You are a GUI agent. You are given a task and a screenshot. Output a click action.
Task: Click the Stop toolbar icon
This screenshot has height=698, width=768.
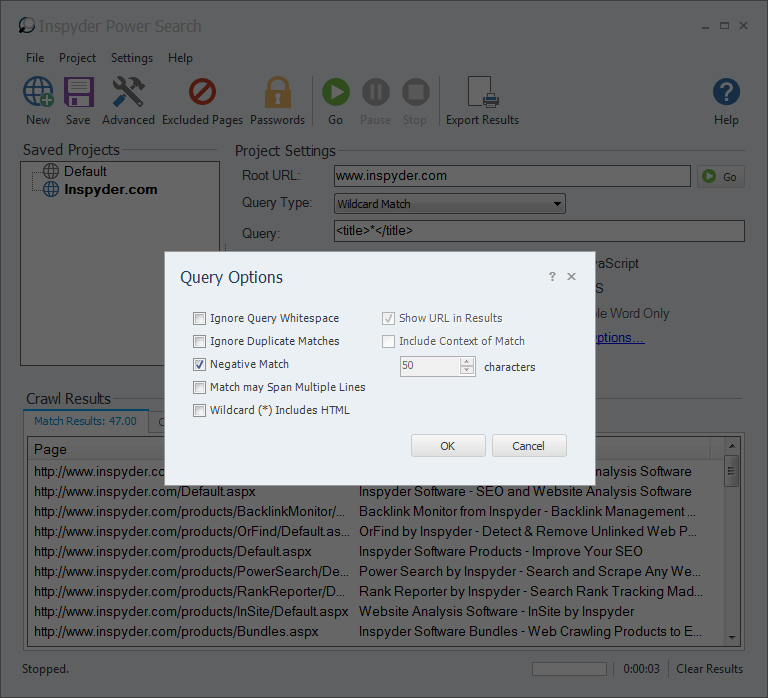click(x=415, y=92)
